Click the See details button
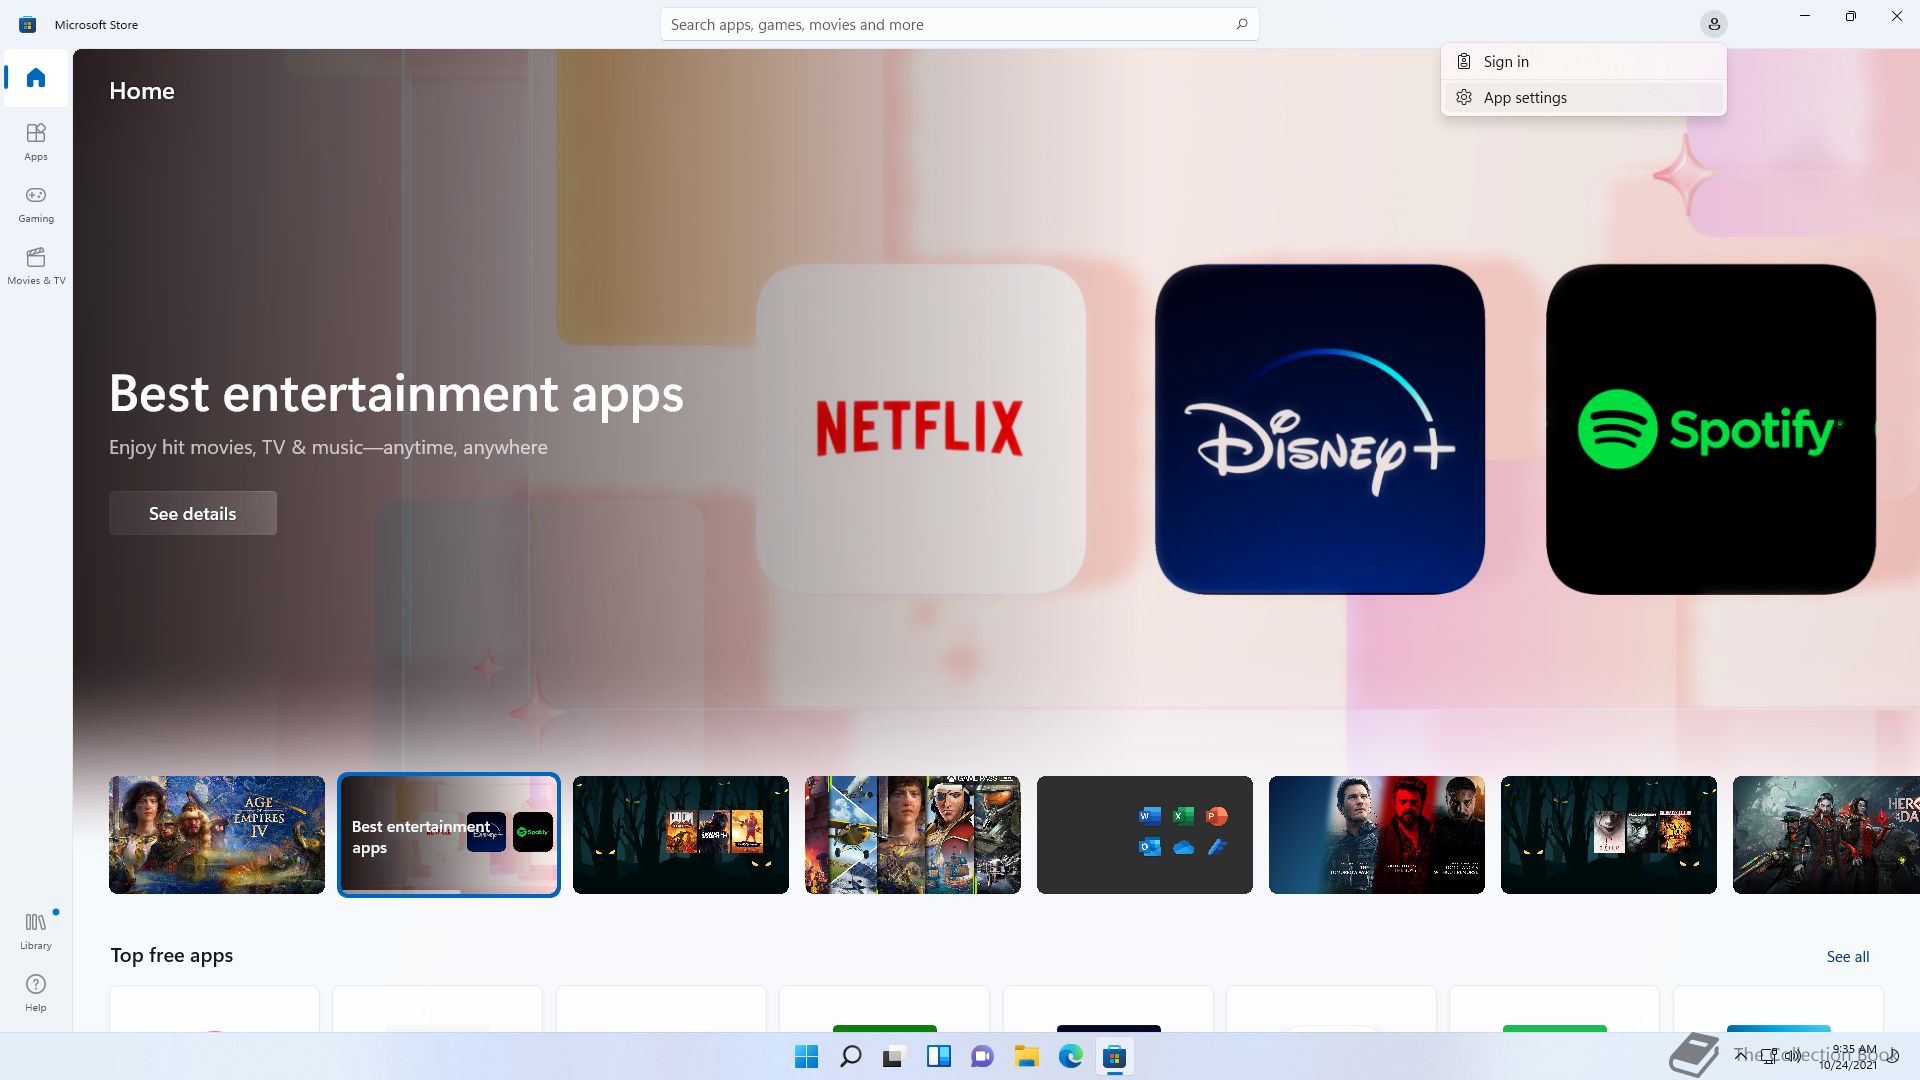Image resolution: width=1920 pixels, height=1080 pixels. (193, 513)
